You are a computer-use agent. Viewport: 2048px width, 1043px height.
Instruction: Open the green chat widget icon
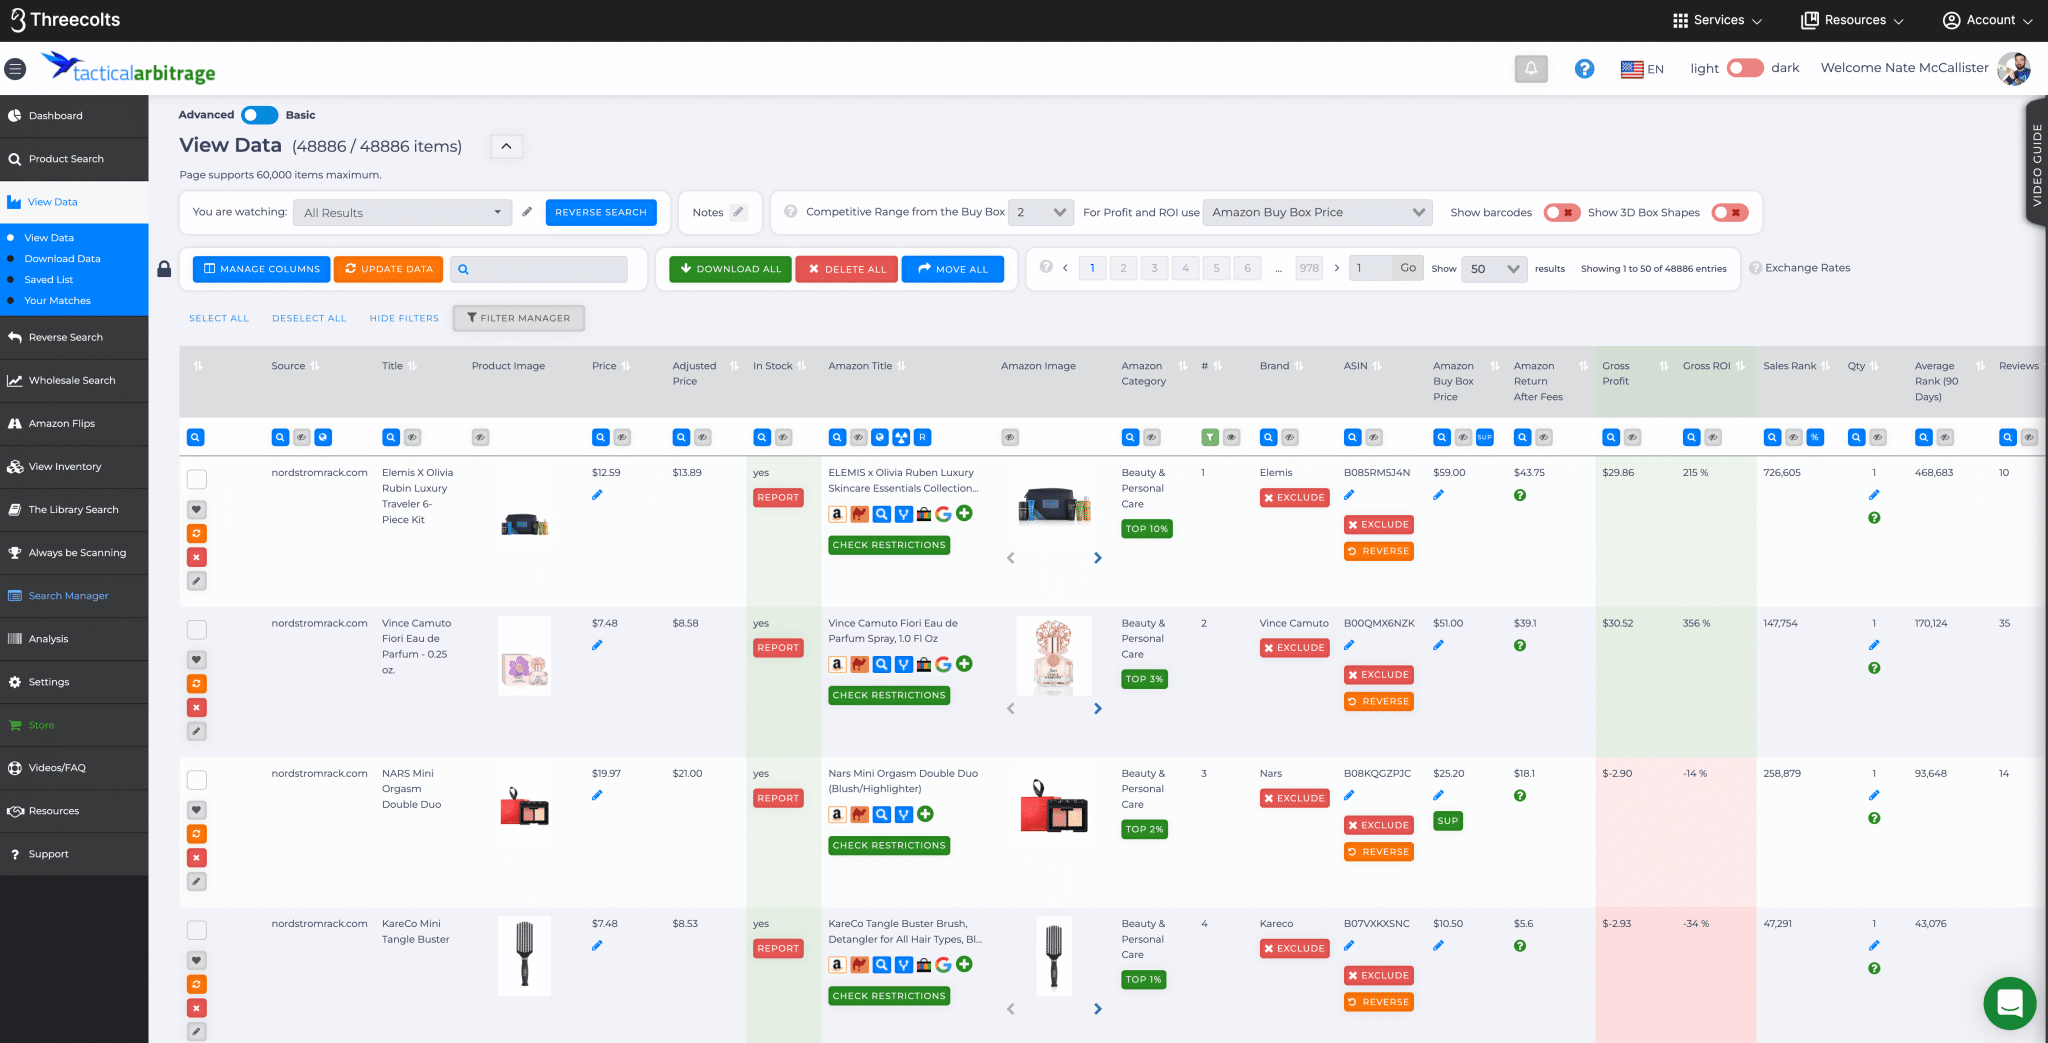(2009, 1003)
